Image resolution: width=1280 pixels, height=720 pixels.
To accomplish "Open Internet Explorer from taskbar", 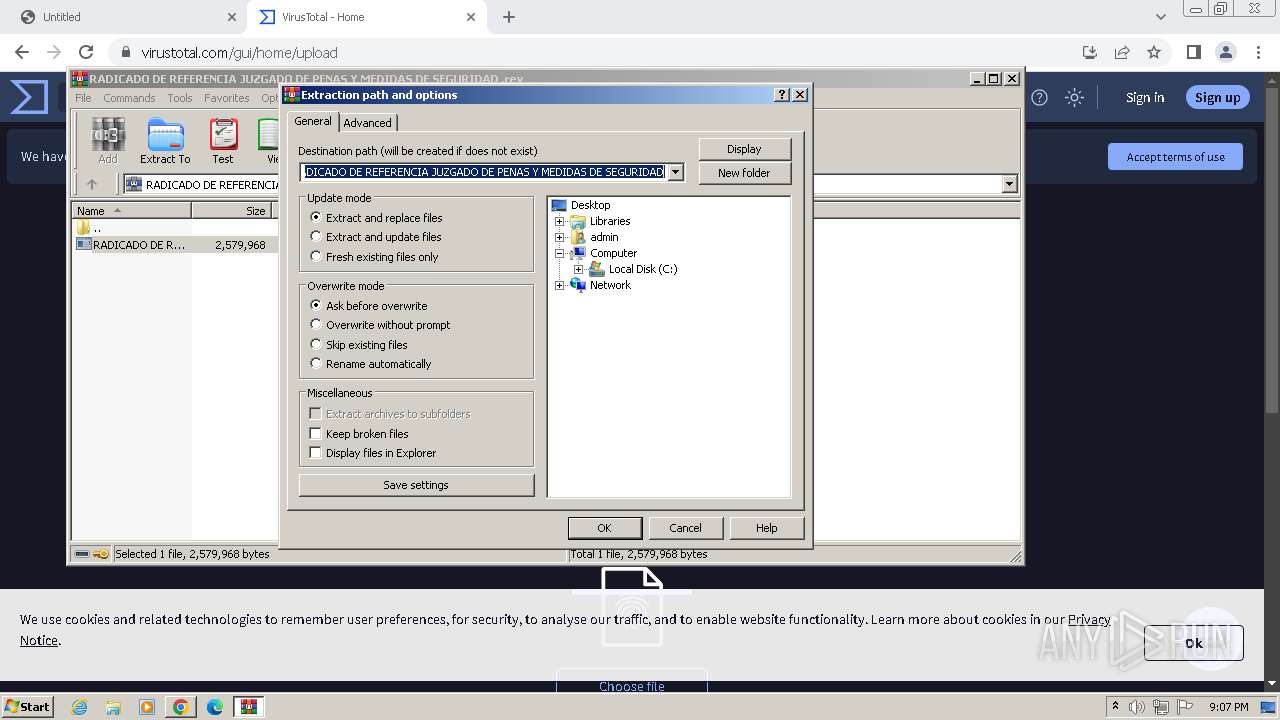I will tap(79, 707).
